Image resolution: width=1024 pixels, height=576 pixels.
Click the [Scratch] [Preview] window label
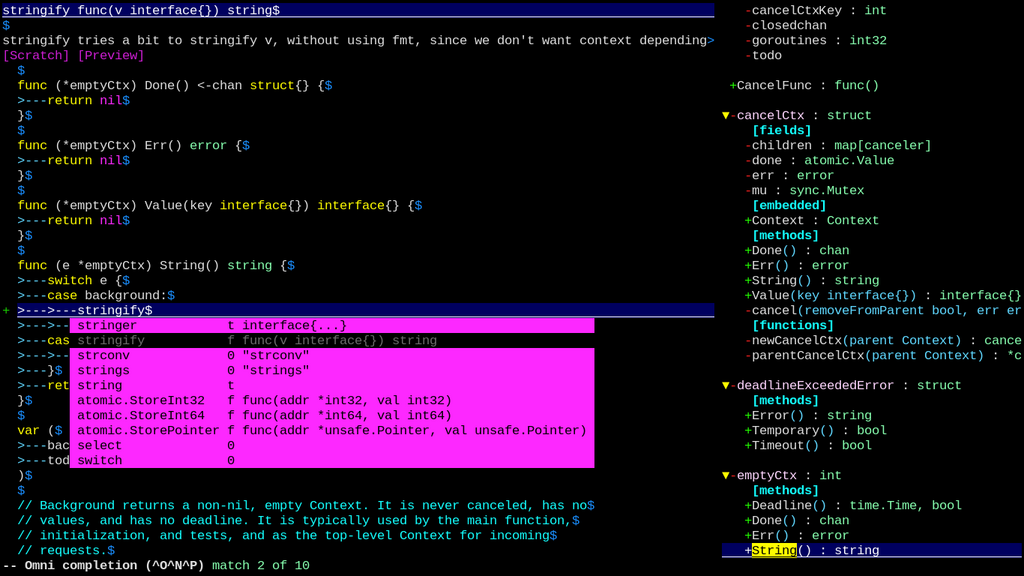(x=73, y=56)
